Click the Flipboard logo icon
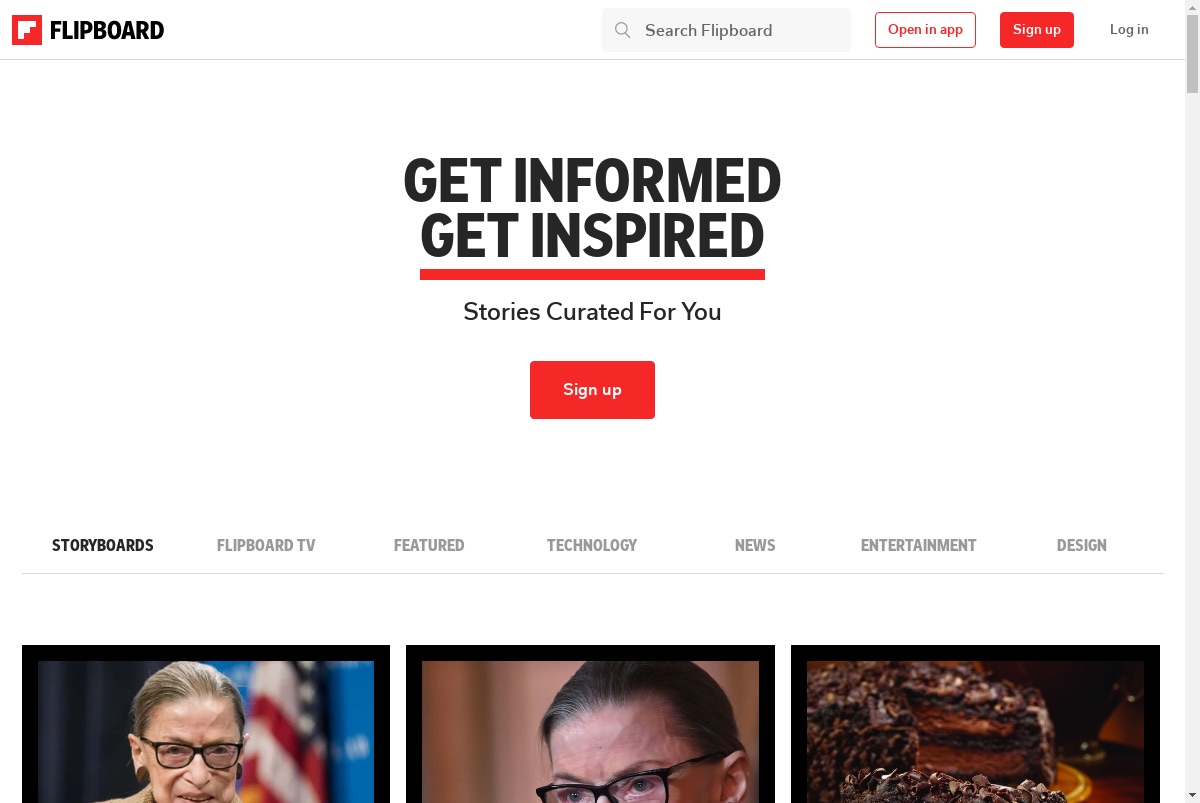 [x=27, y=30]
